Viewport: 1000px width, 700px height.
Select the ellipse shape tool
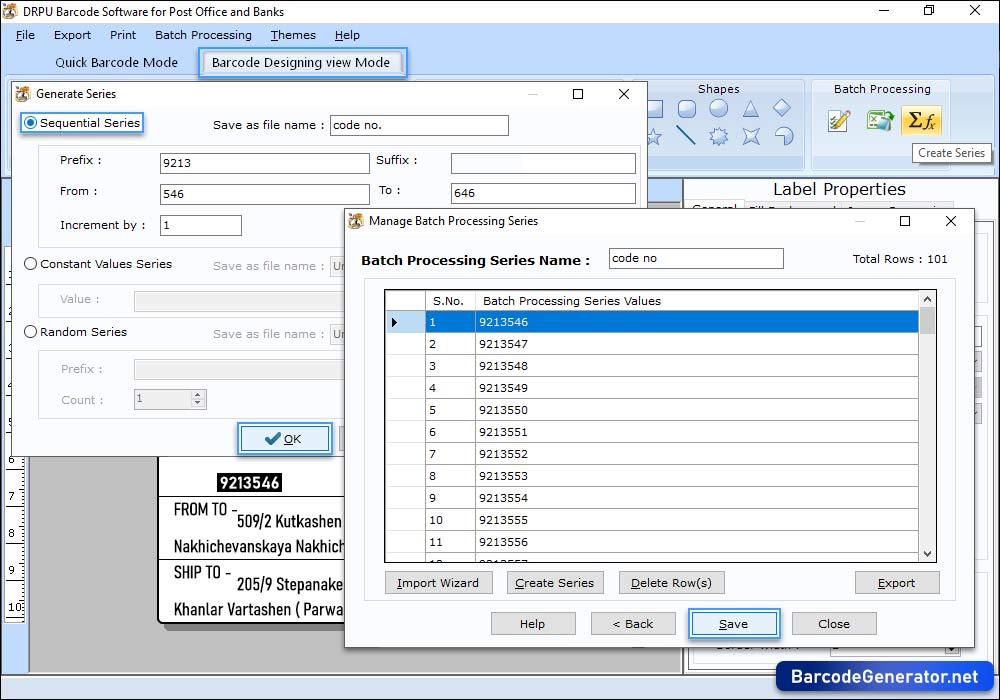point(719,109)
